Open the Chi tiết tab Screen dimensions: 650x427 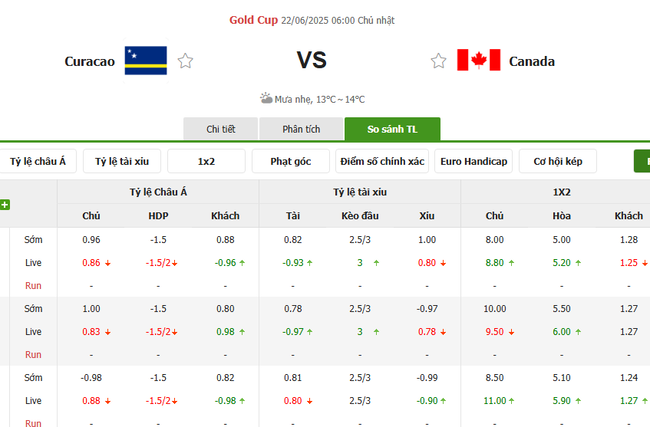(x=220, y=129)
